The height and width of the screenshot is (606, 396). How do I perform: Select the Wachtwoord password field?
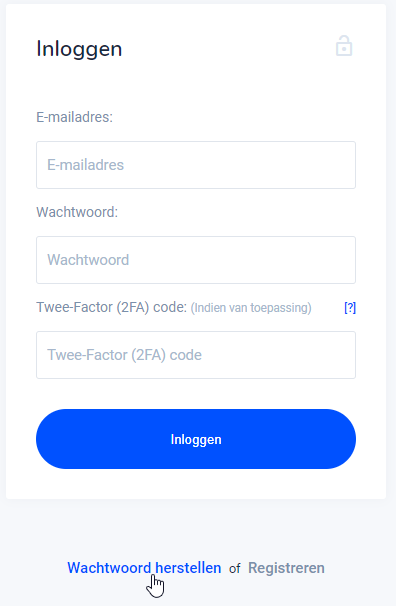coord(196,260)
